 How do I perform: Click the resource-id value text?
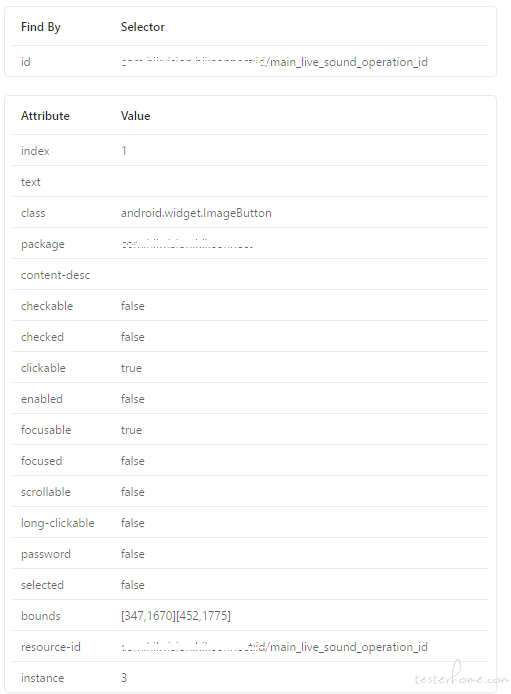pos(274,647)
